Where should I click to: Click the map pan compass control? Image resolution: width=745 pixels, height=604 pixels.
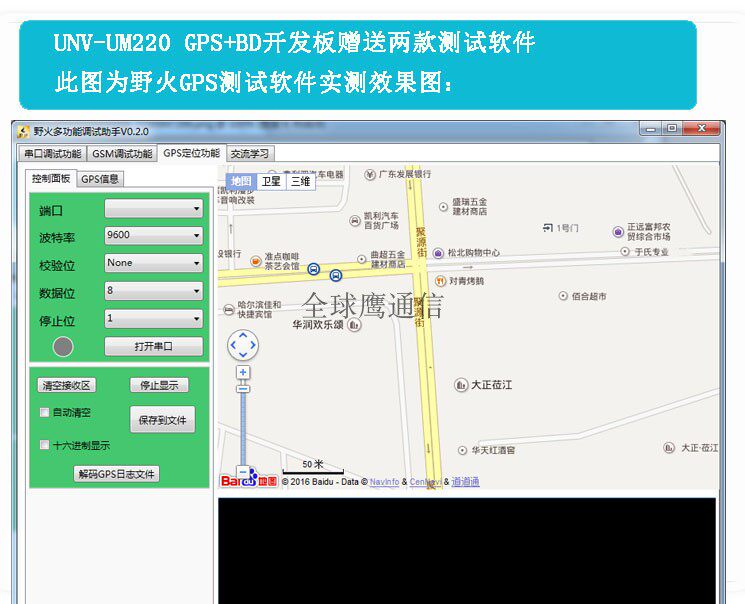pyautogui.click(x=243, y=345)
